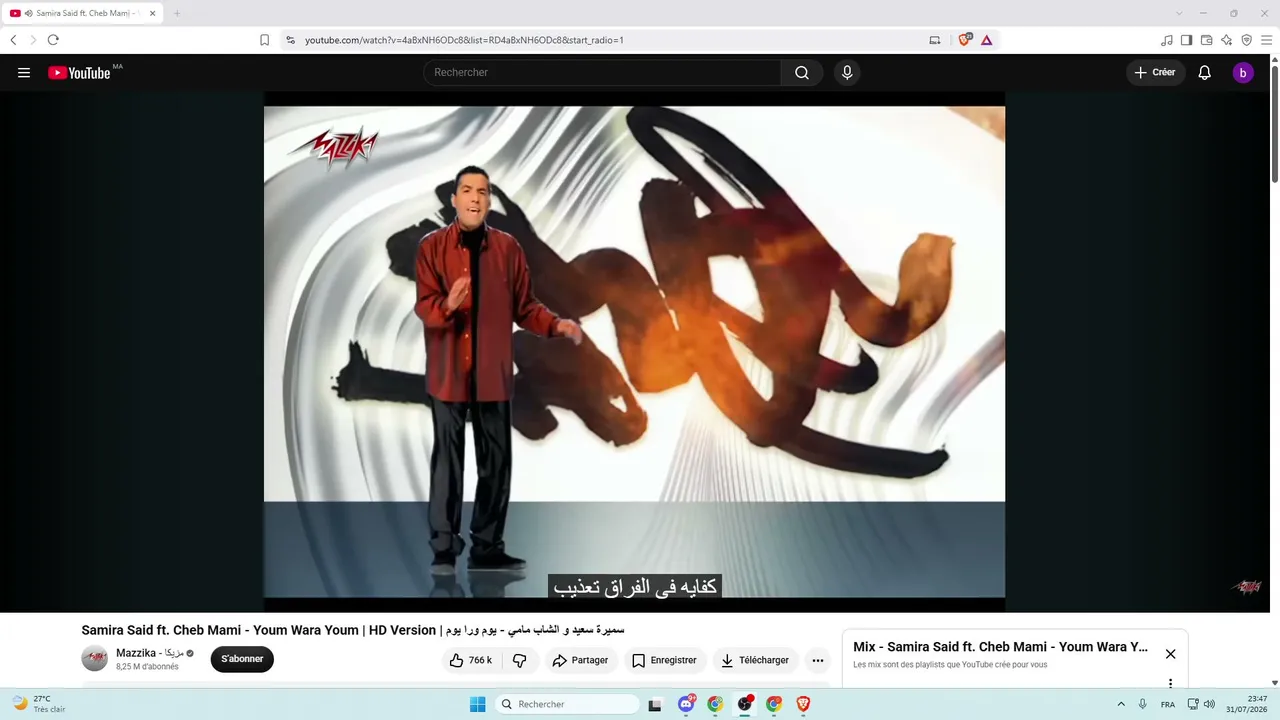
Task: Select the Samira Said ft. Cheb Mami tab
Action: point(82,13)
